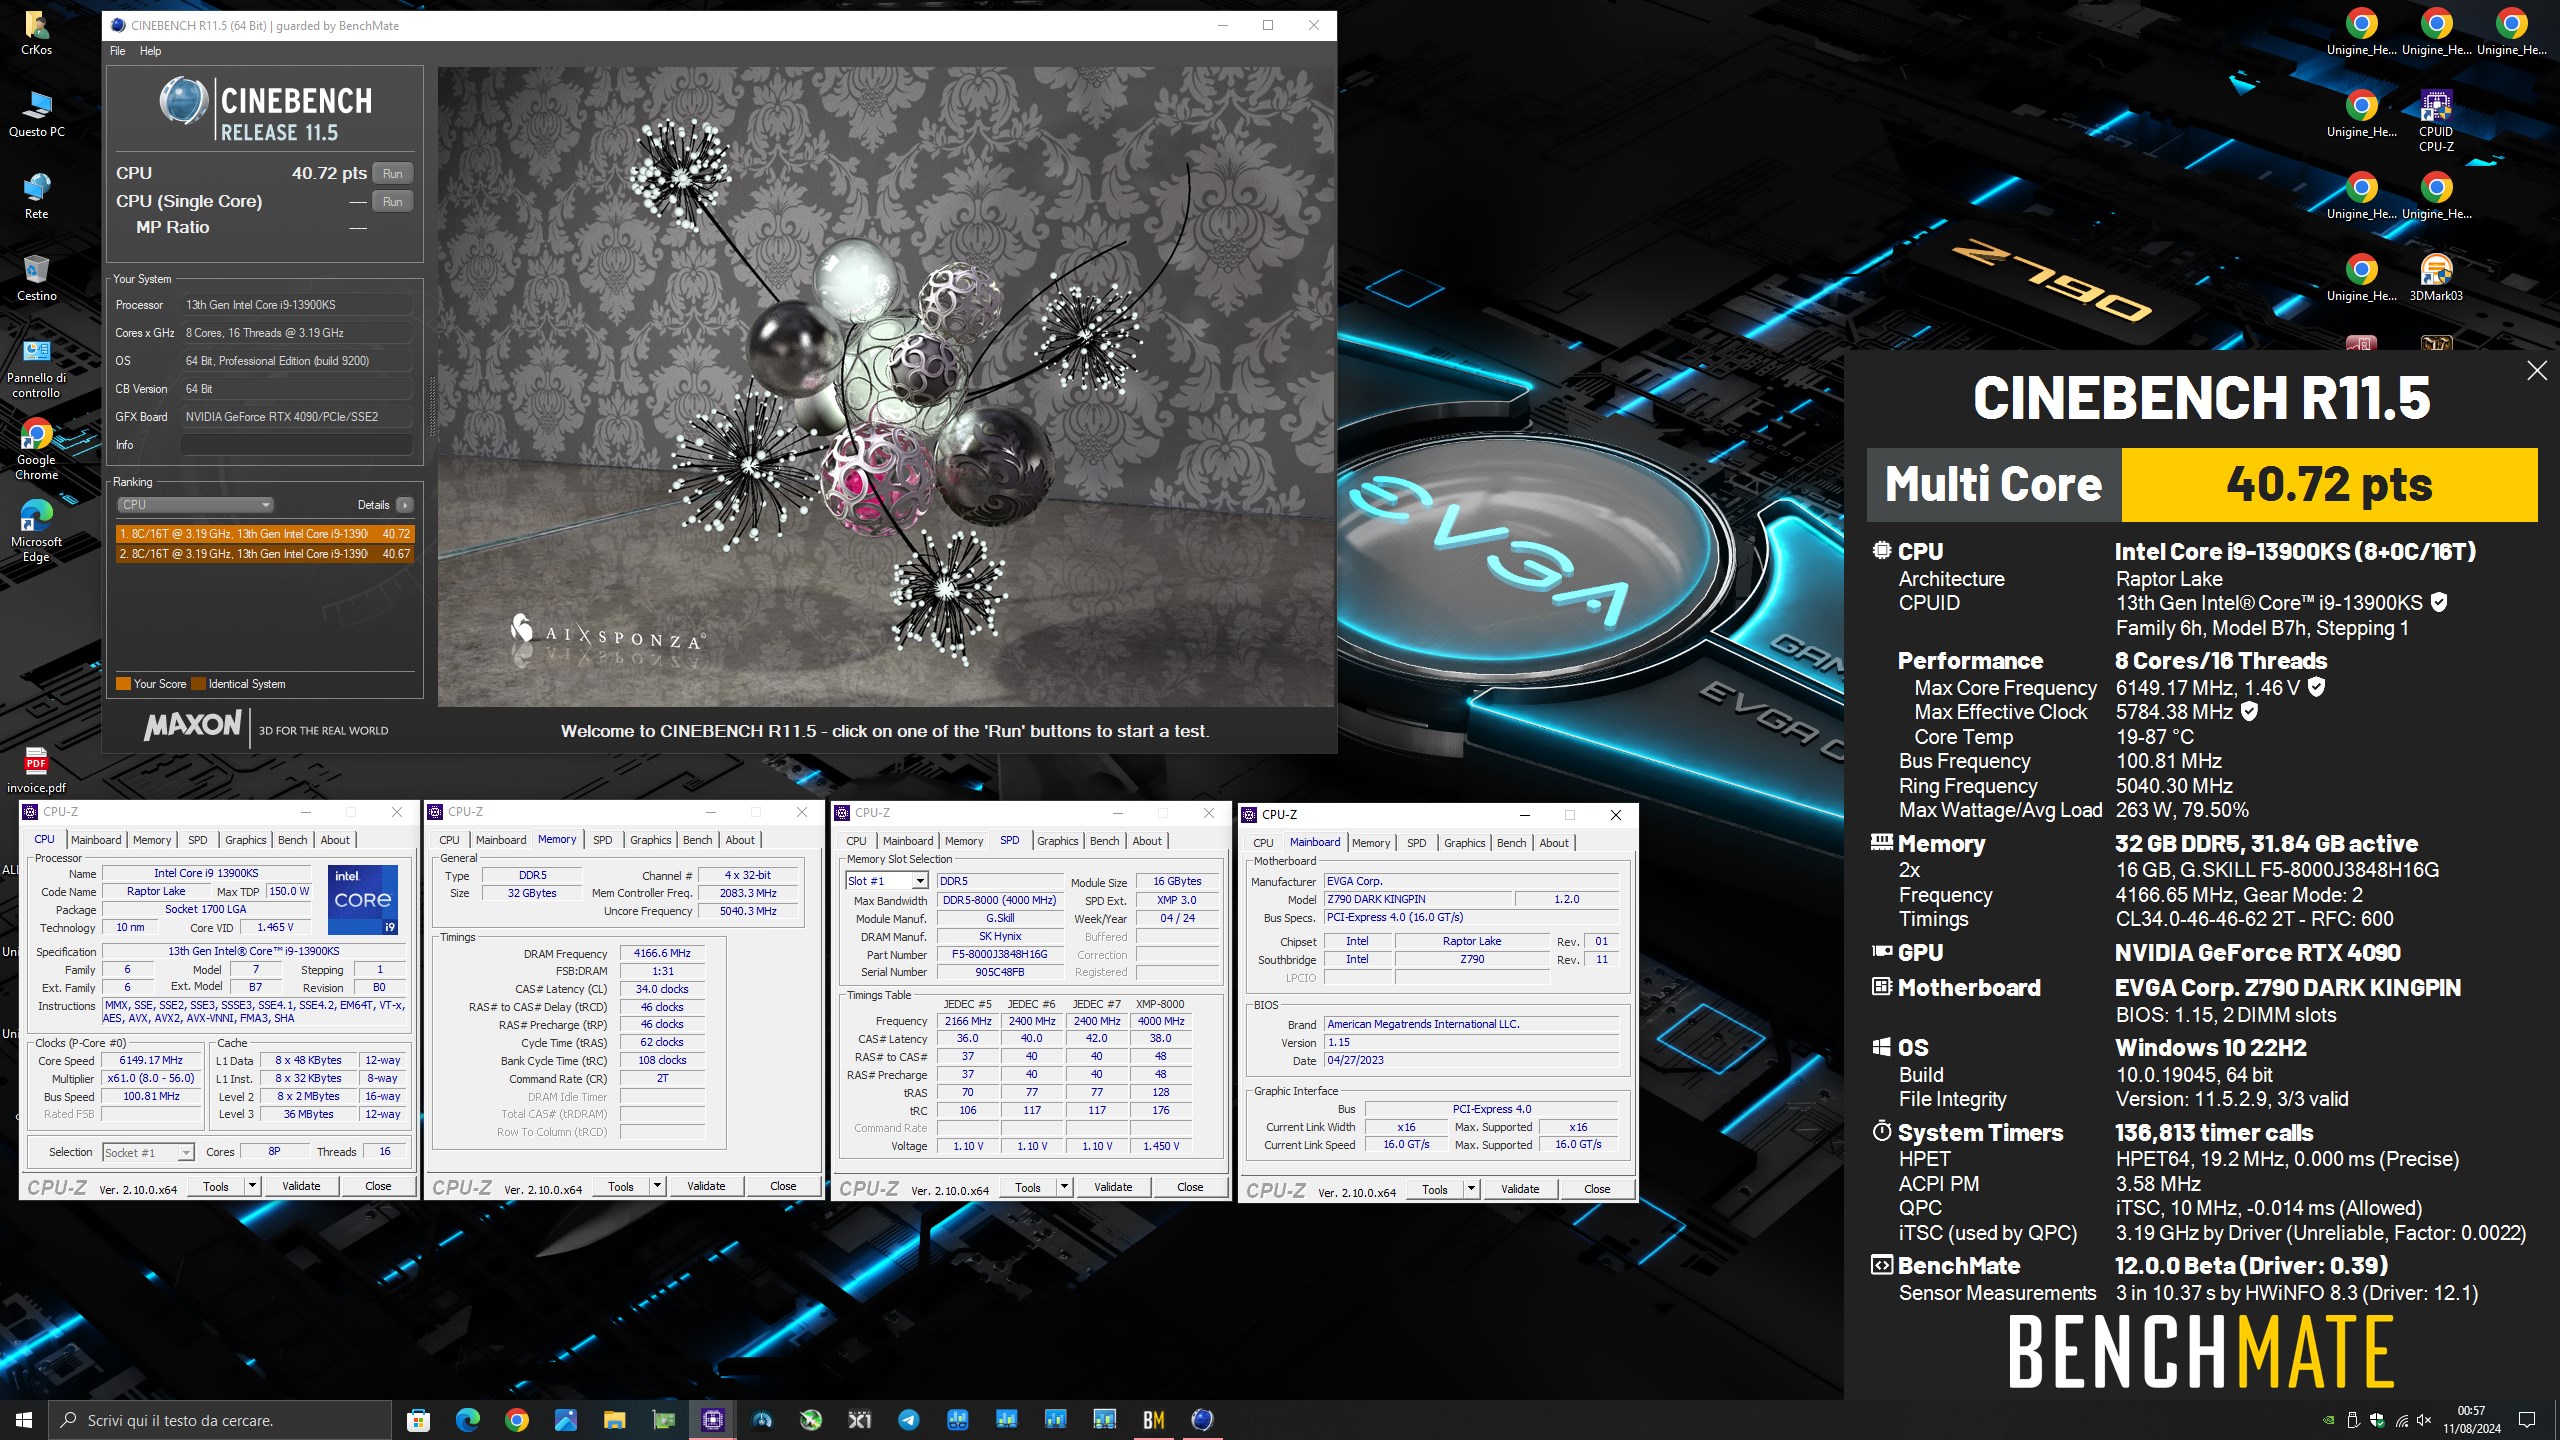Viewport: 2560px width, 1440px height.
Task: Click the F5-8000J3848H16G part number field
Action: [x=1000, y=954]
